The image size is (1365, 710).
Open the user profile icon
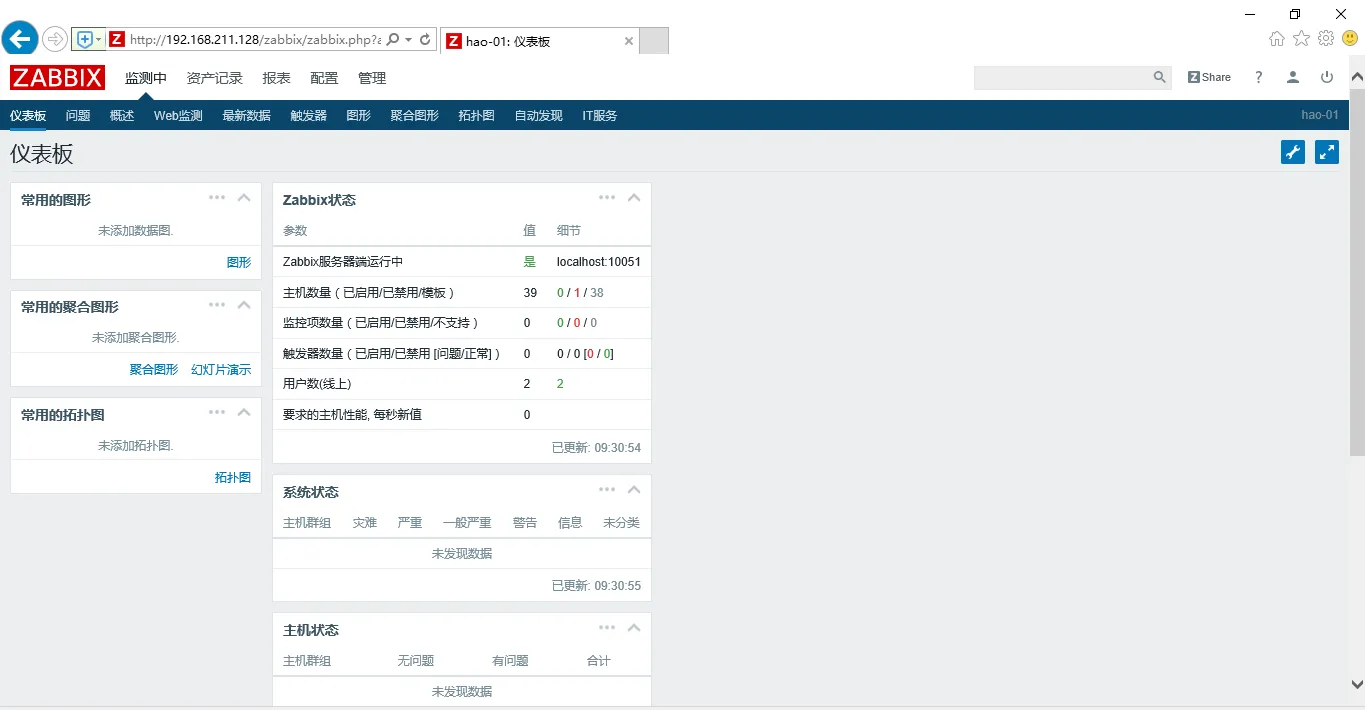pos(1293,77)
